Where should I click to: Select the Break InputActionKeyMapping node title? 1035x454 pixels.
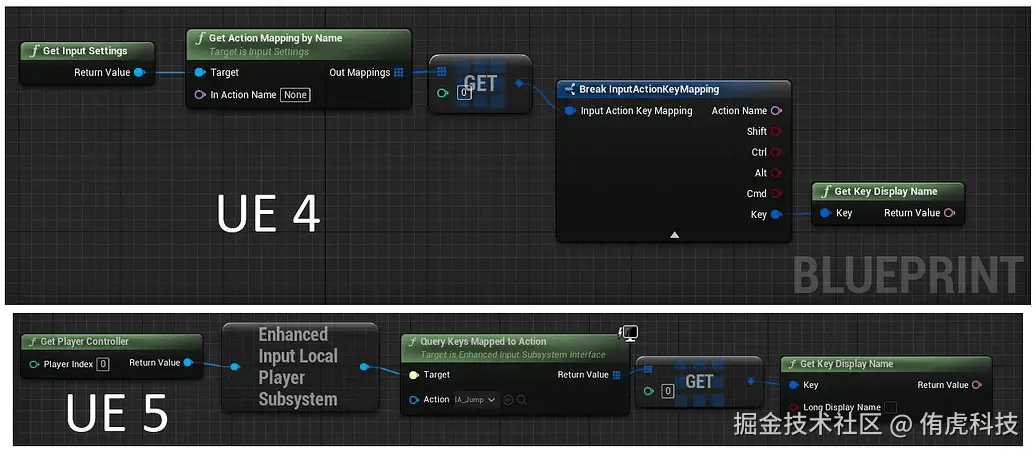tap(649, 89)
